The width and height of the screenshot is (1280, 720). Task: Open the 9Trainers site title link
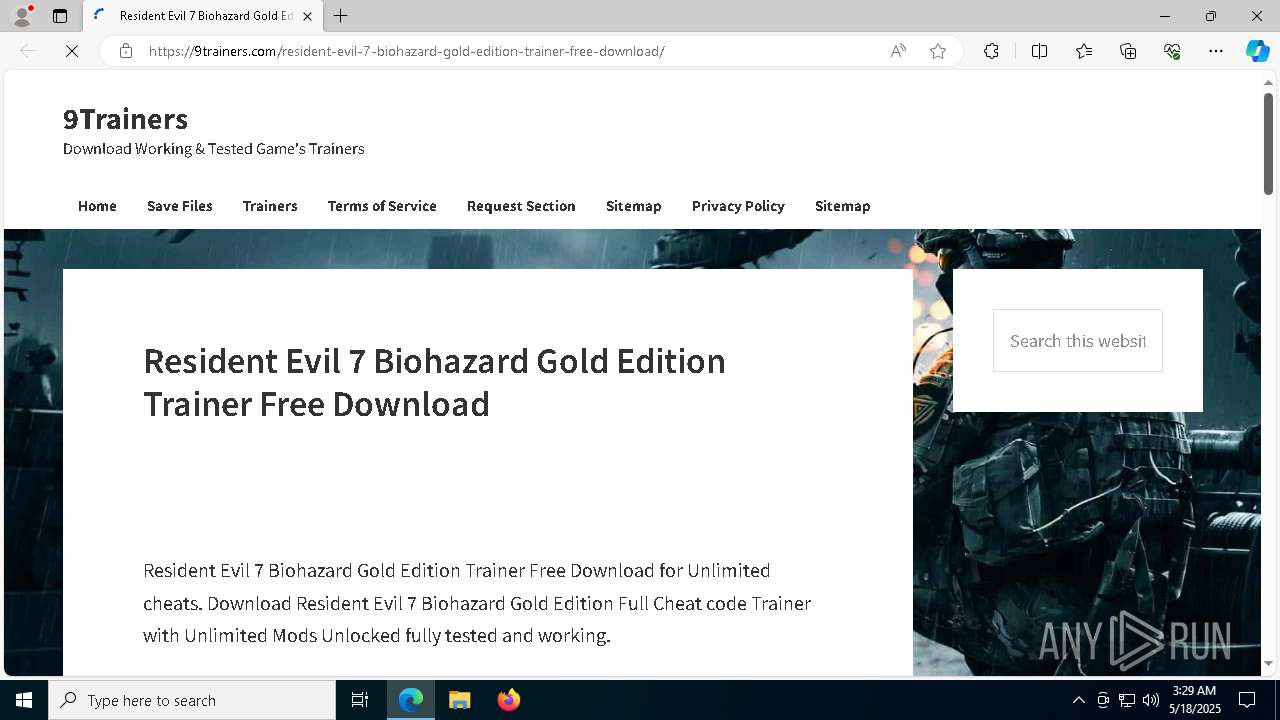125,119
